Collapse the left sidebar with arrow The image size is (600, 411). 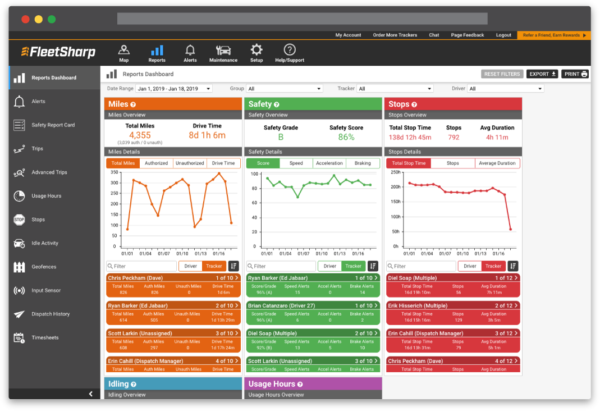[91, 394]
